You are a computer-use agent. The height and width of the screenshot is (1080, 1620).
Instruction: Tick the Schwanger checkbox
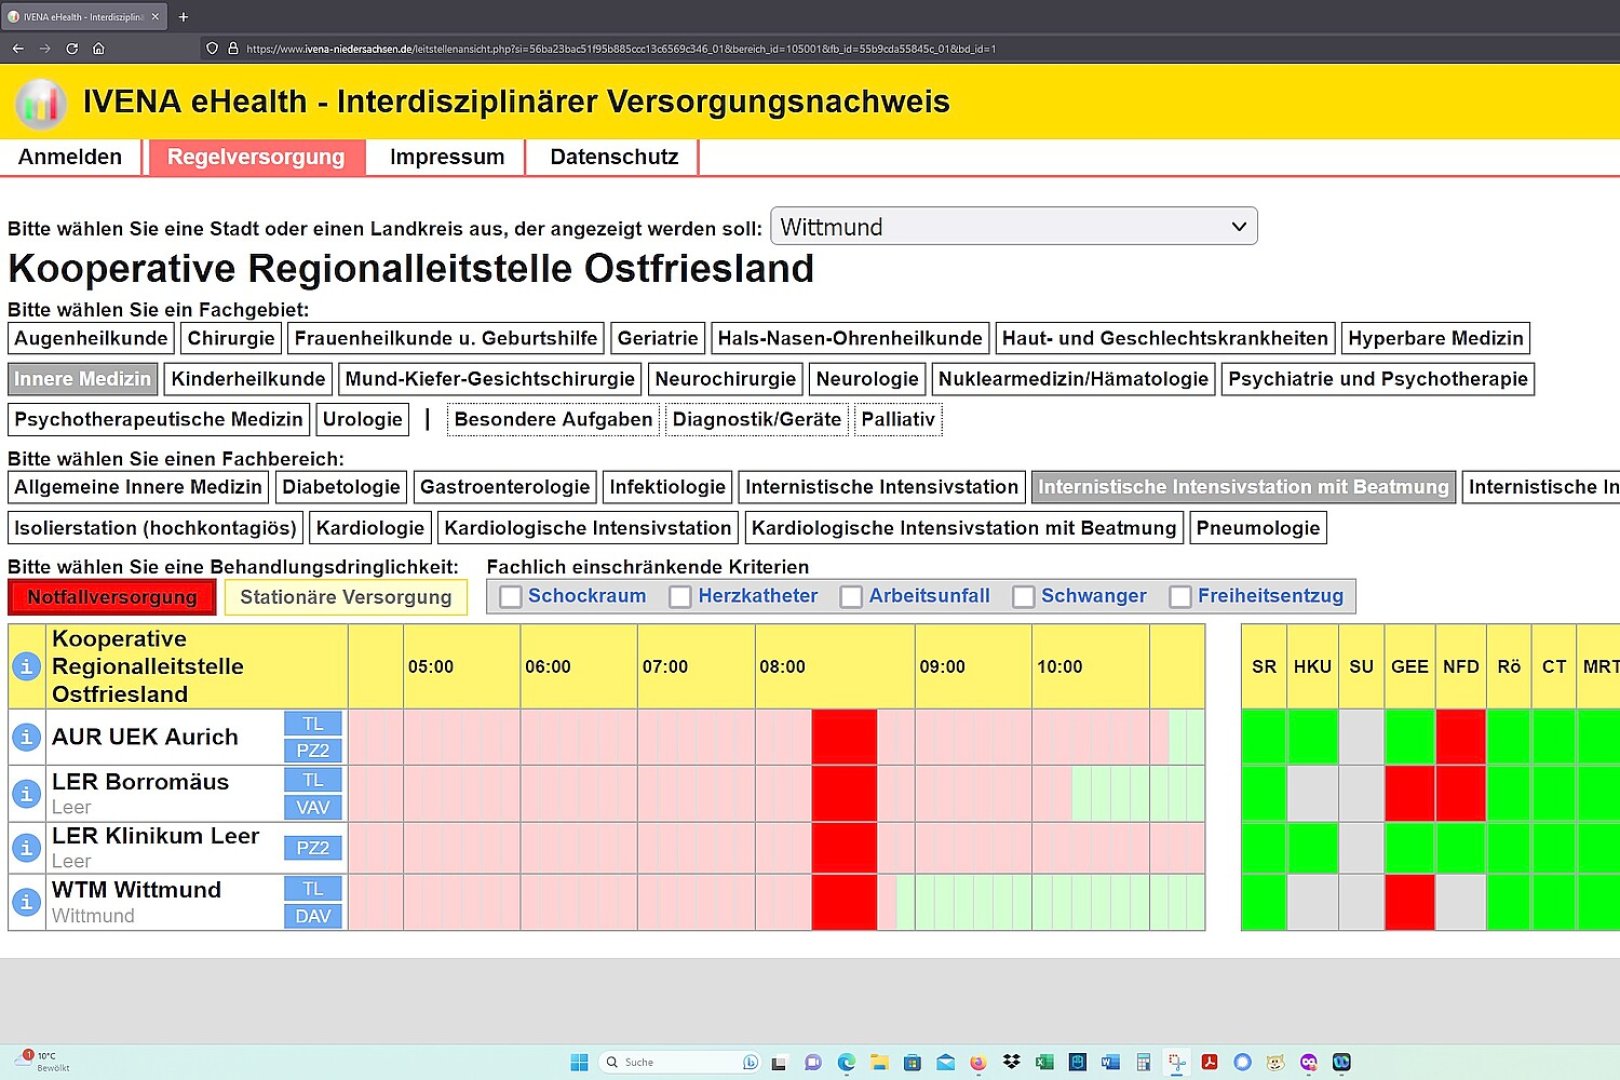[1023, 597]
